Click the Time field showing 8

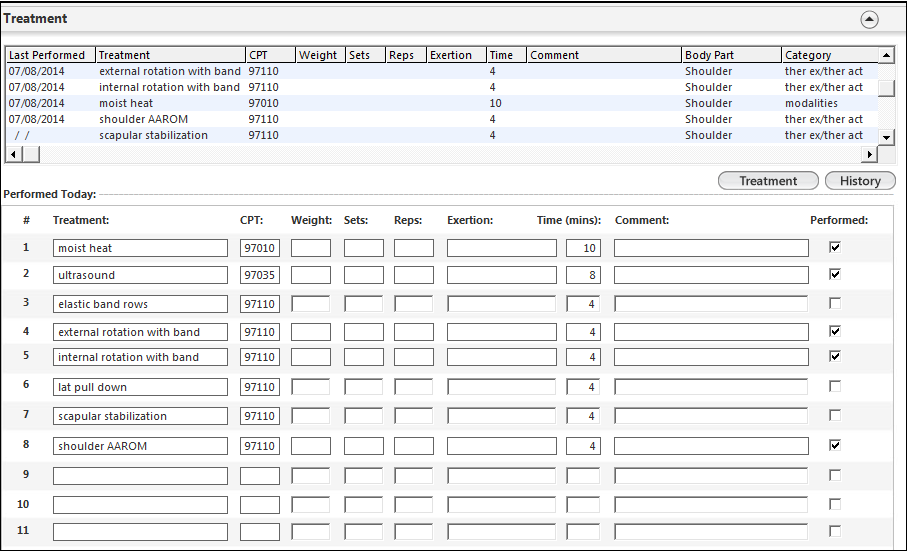point(583,275)
